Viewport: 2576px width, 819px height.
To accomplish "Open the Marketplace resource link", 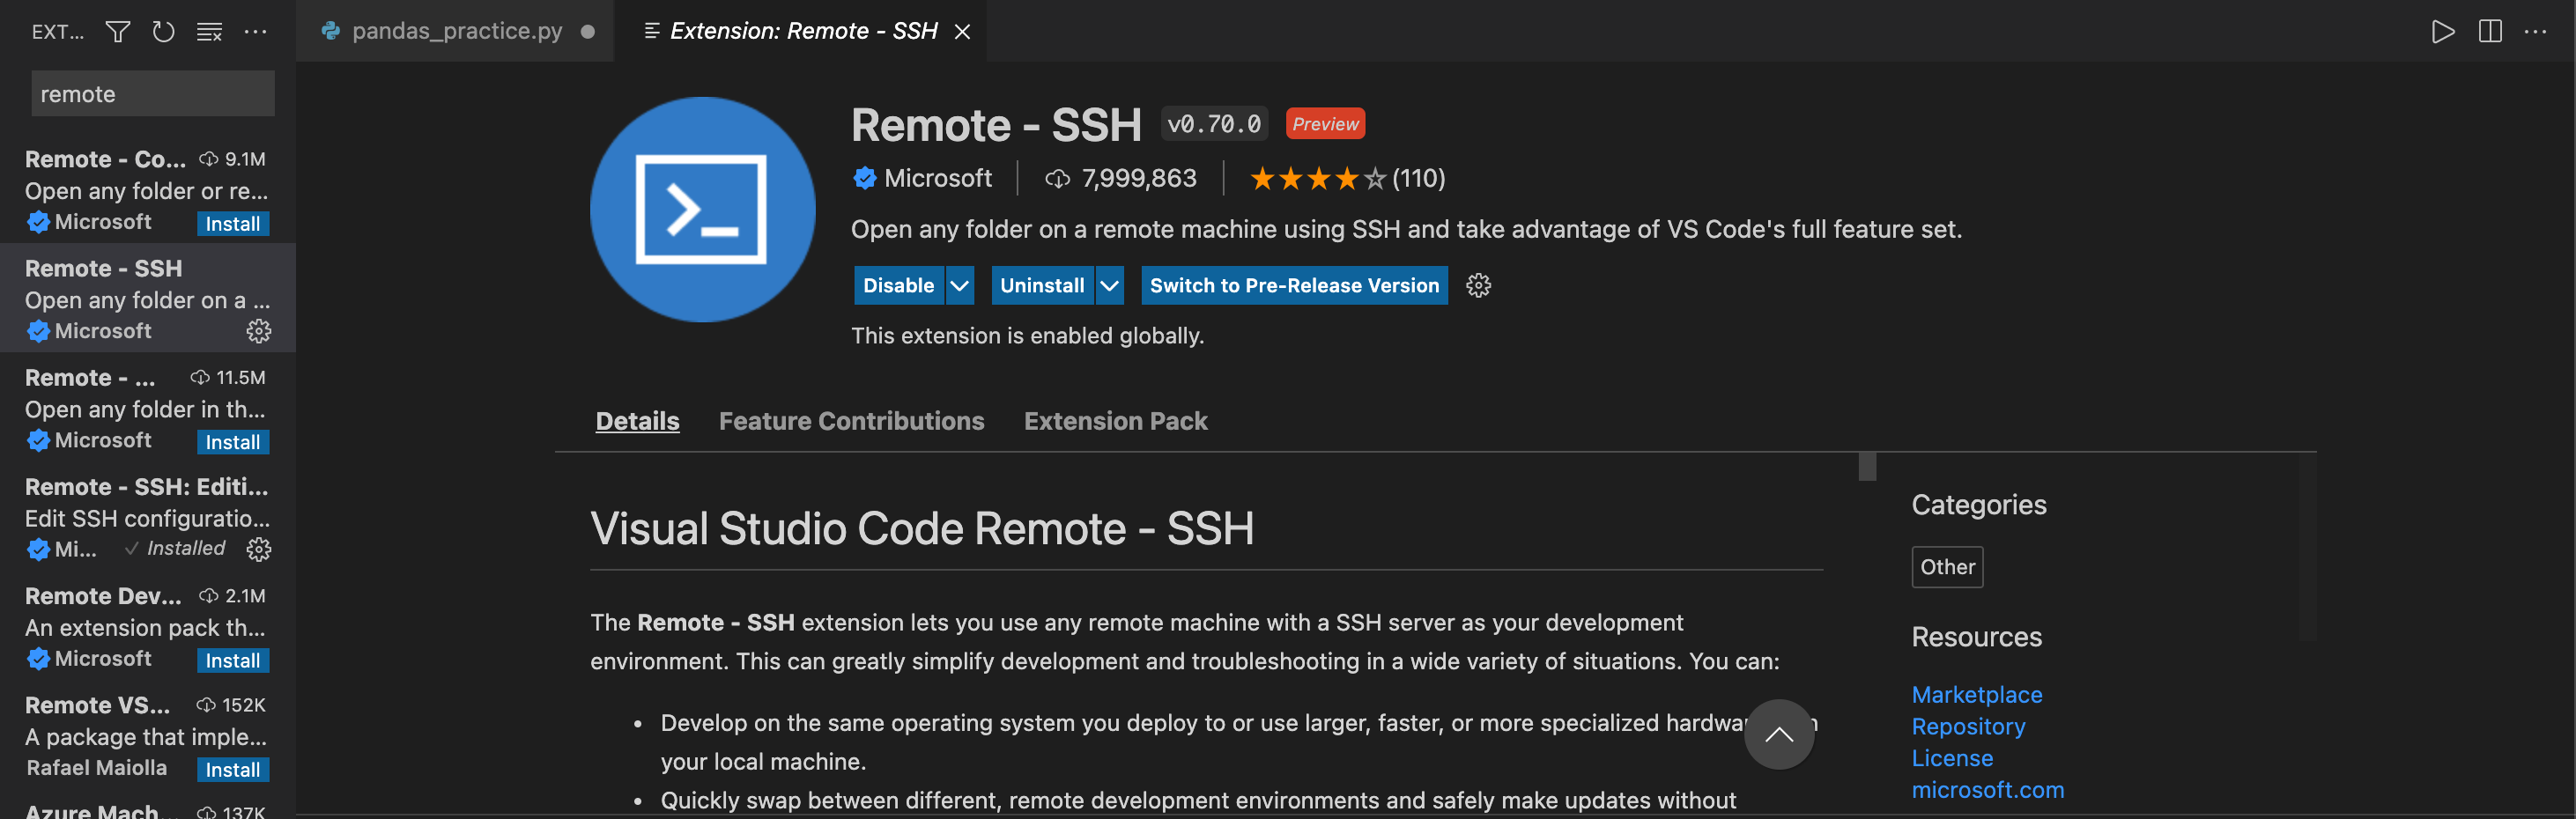I will point(1976,695).
